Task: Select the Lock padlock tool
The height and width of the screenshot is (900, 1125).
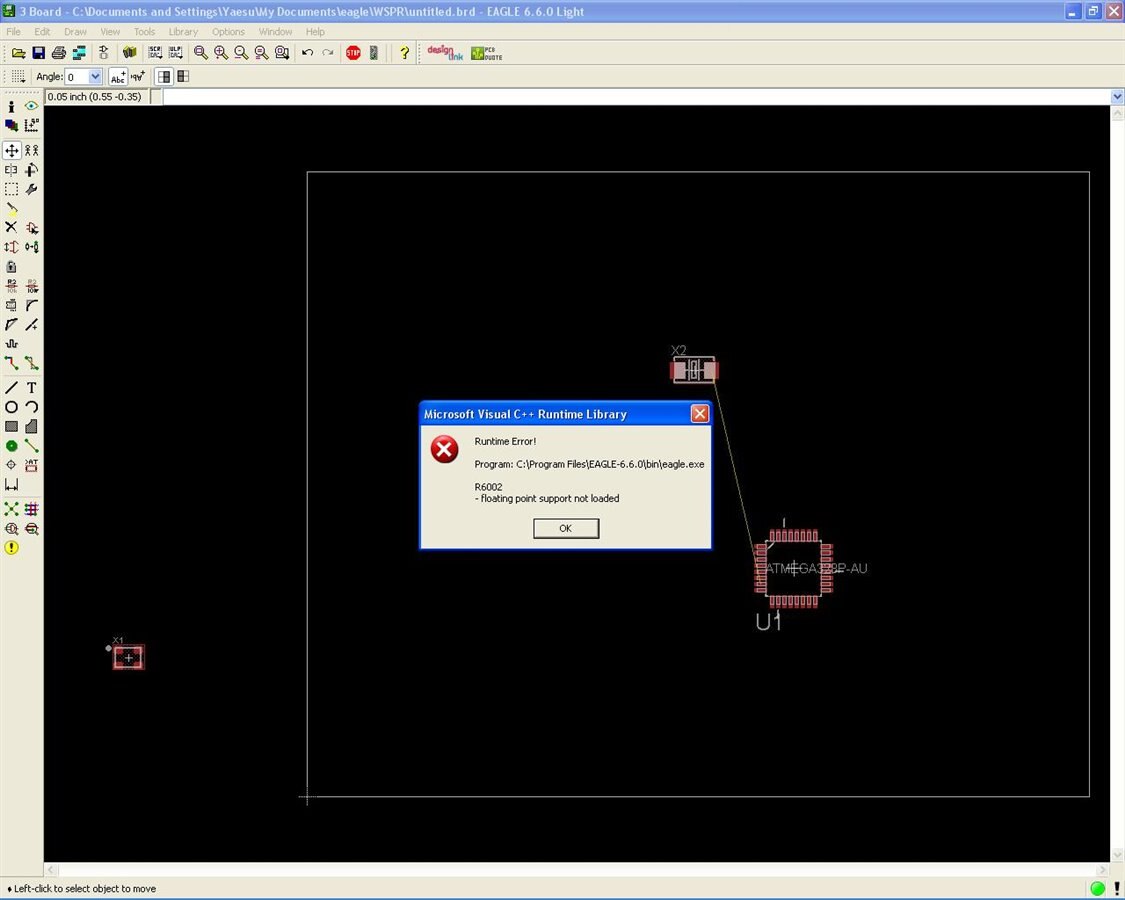Action: [11, 266]
